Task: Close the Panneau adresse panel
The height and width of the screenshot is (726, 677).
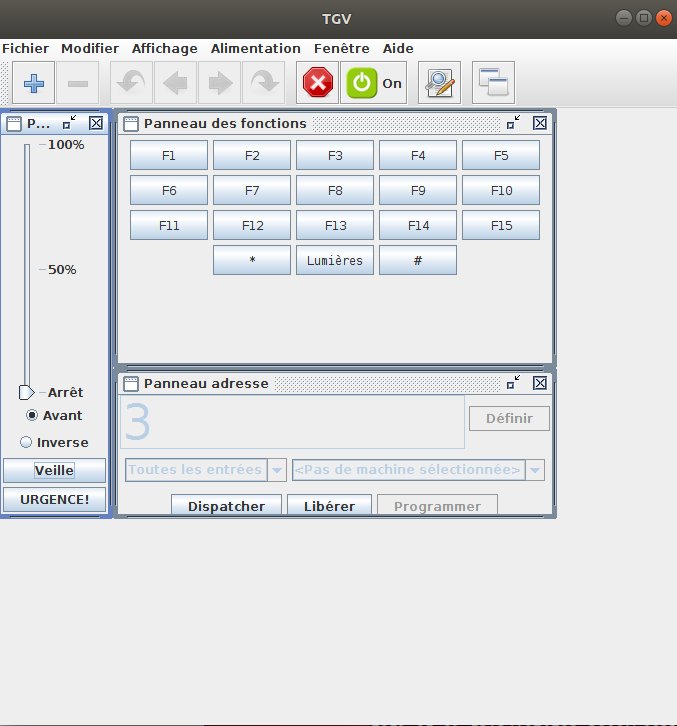Action: [x=540, y=383]
